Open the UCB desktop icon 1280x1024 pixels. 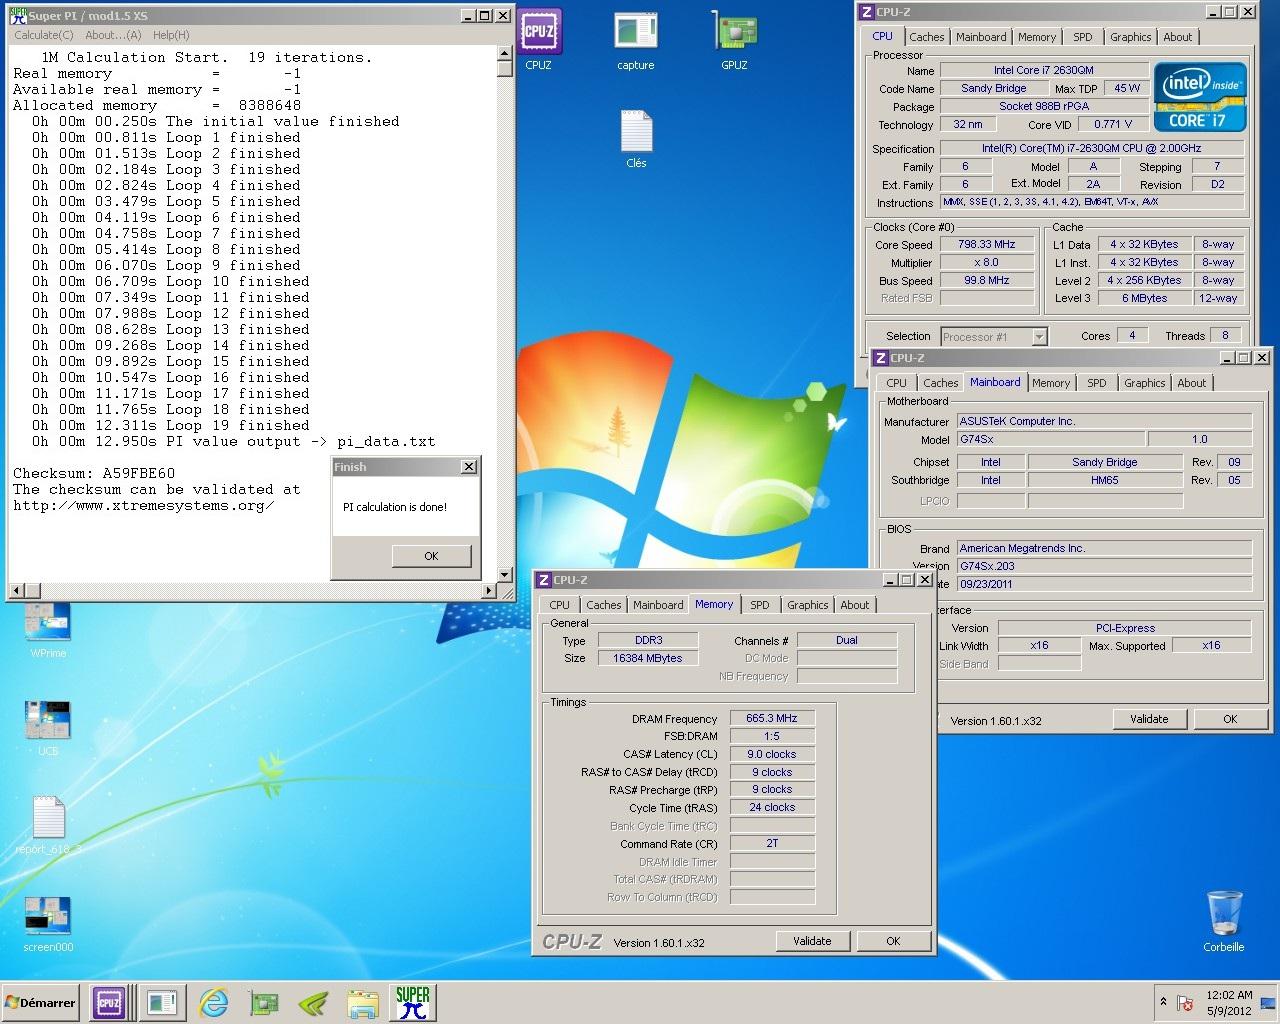click(x=48, y=728)
